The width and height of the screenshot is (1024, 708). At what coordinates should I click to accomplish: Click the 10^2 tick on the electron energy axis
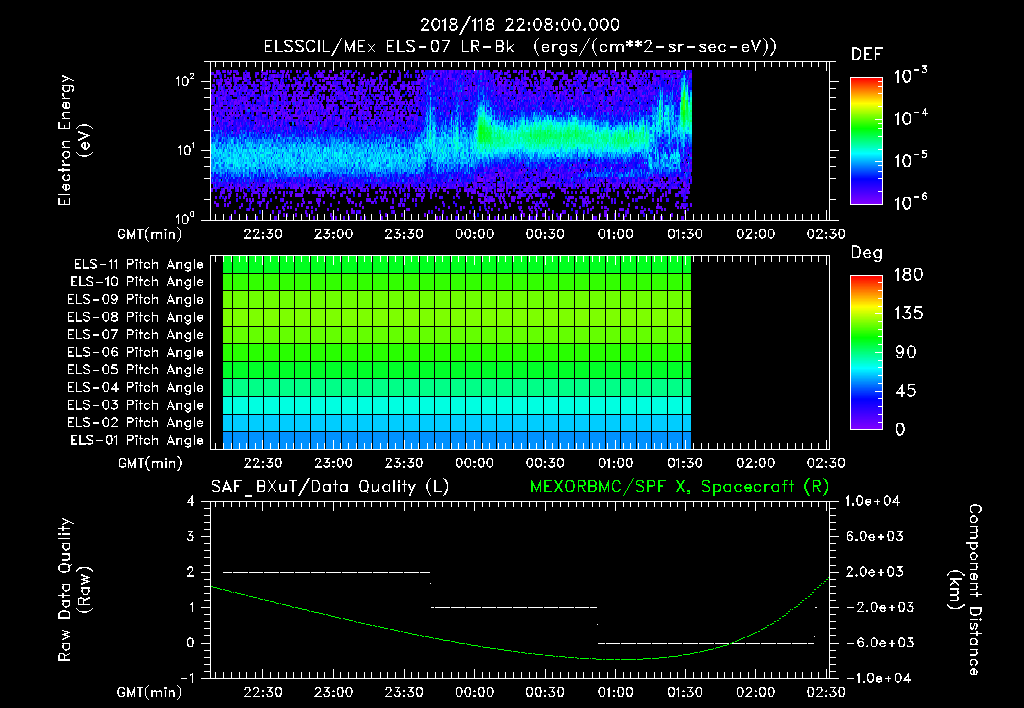click(185, 81)
